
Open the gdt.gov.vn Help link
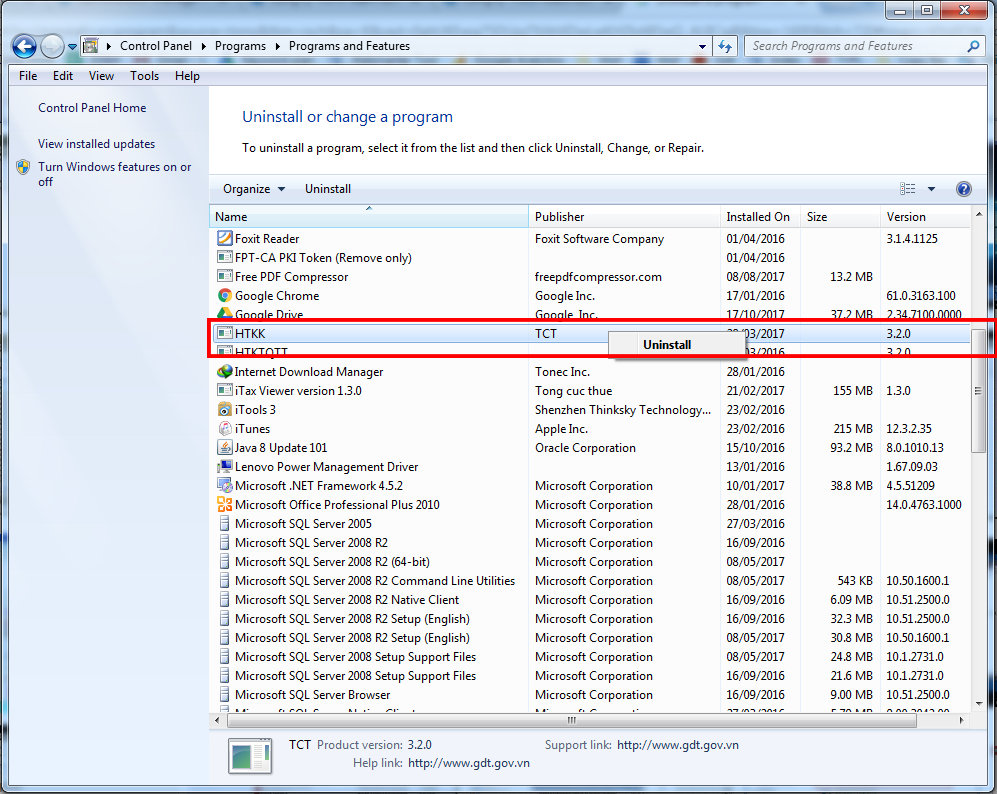click(469, 763)
